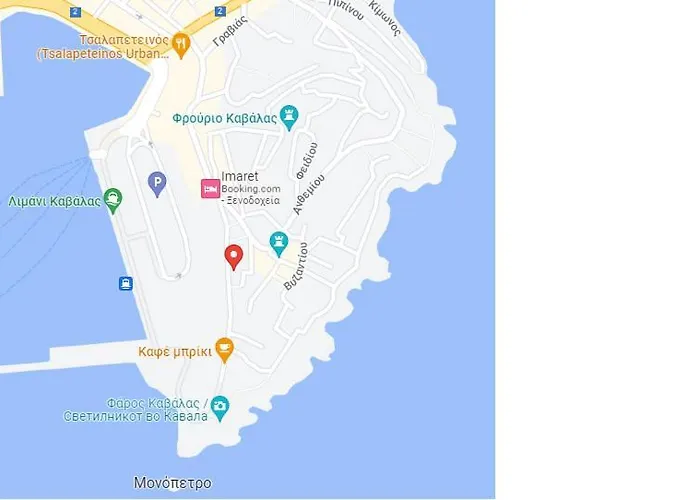Click the Φειδίου street label
The image size is (700, 500).
[307, 161]
